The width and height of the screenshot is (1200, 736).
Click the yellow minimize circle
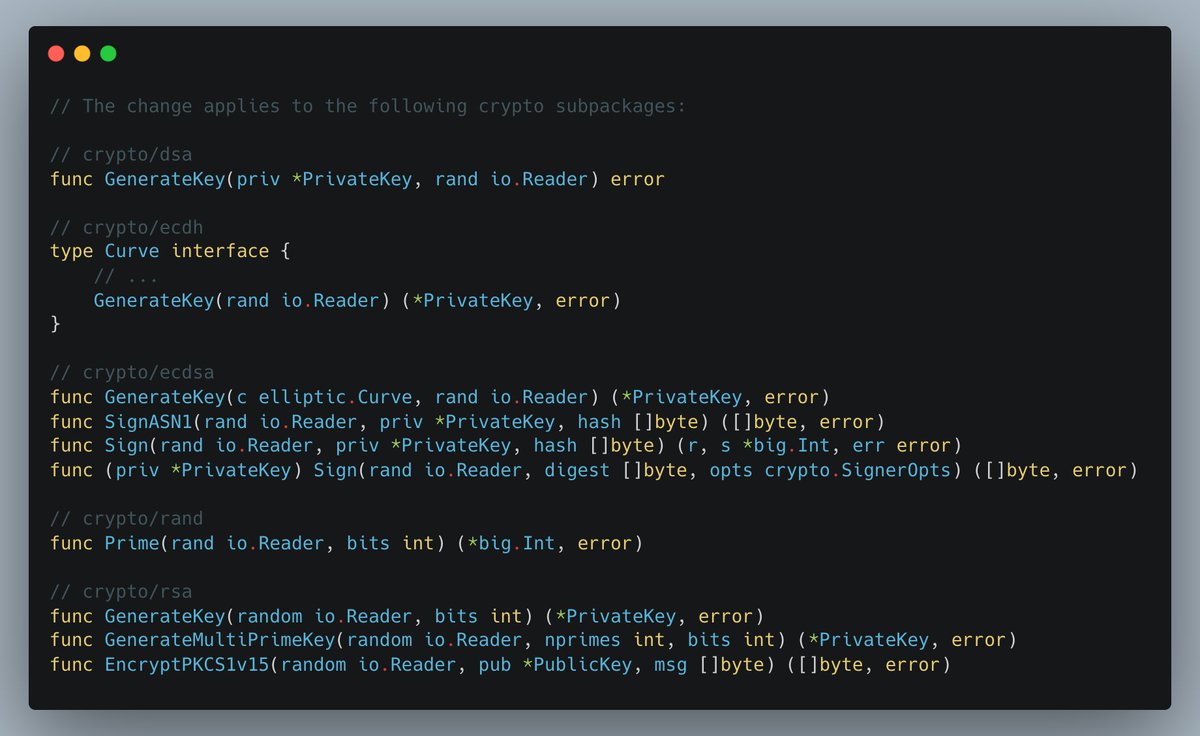tap(80, 53)
